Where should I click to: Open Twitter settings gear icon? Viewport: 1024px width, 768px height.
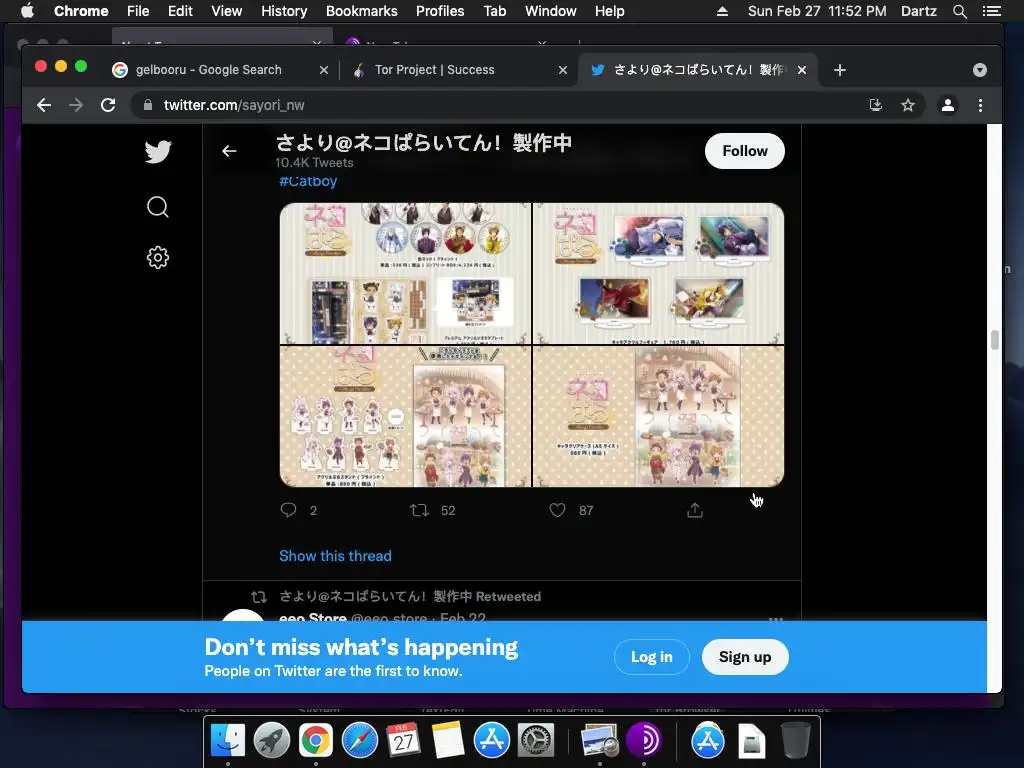pyautogui.click(x=157, y=257)
